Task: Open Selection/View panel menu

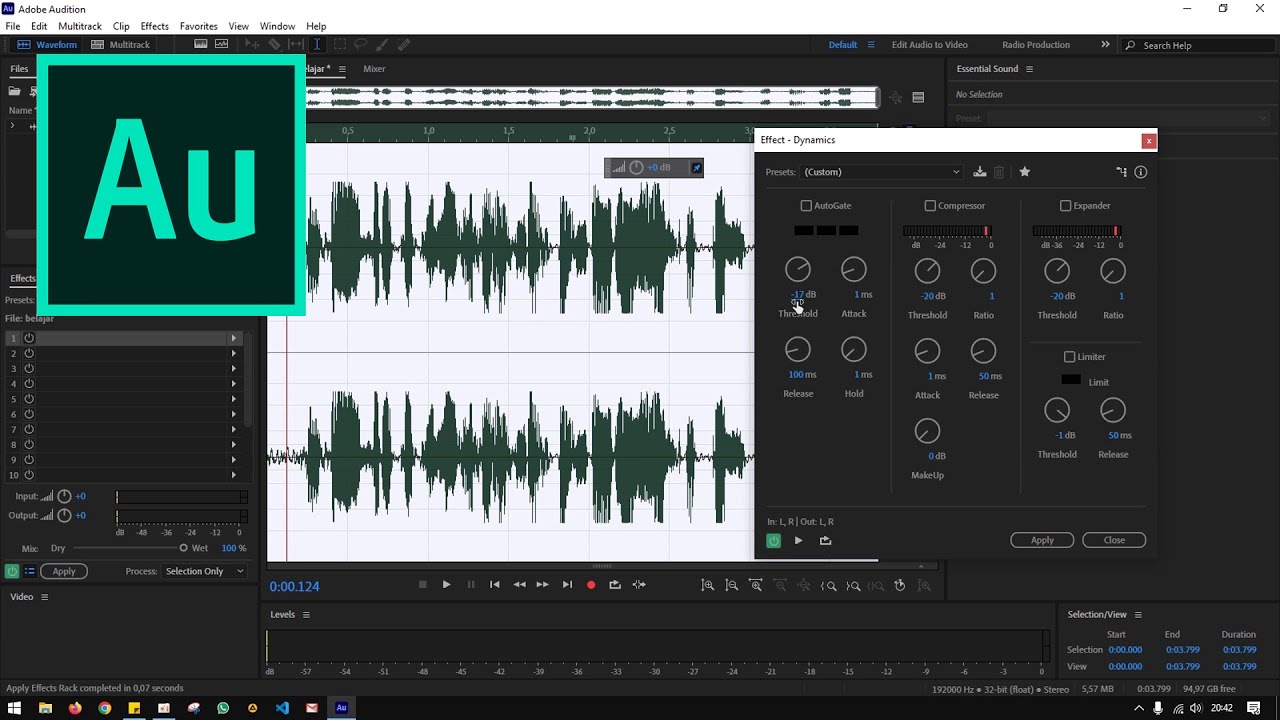Action: pyautogui.click(x=1138, y=615)
